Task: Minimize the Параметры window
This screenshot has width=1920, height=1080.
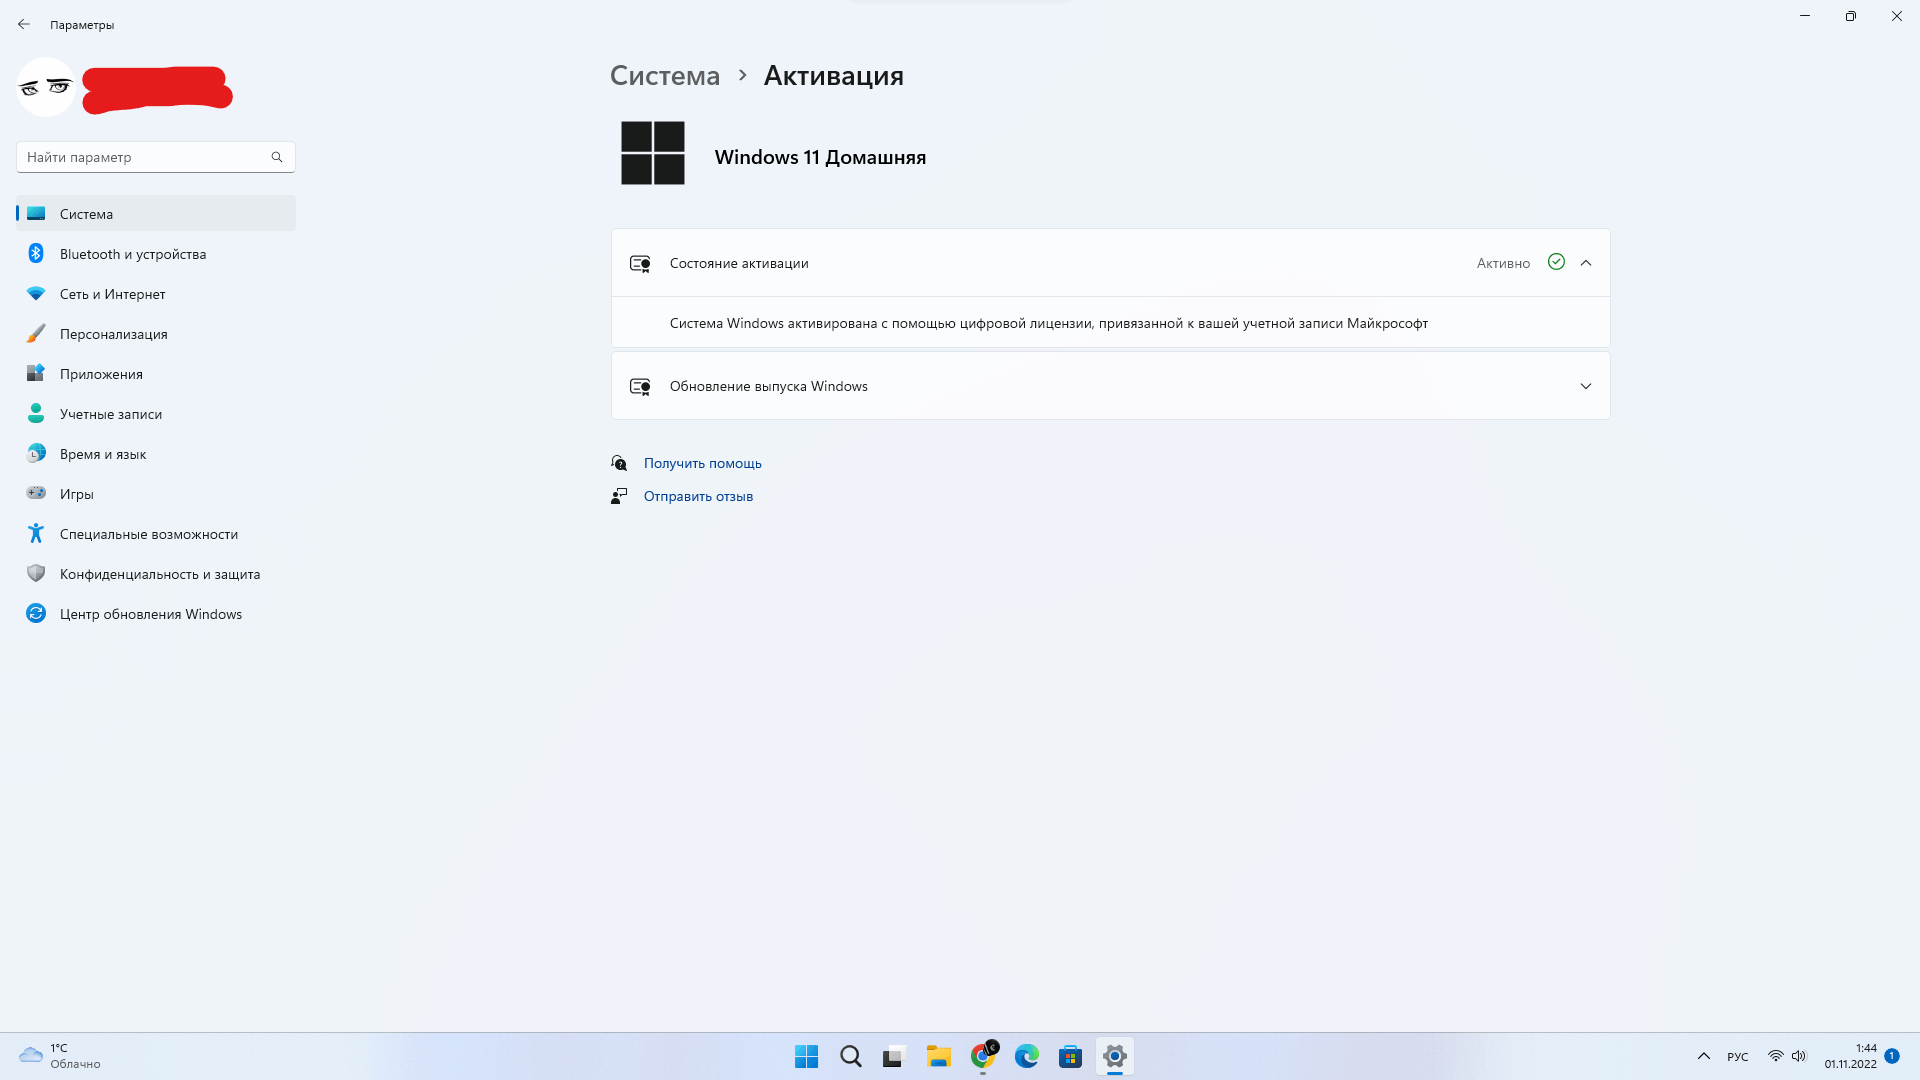Action: pyautogui.click(x=1805, y=16)
